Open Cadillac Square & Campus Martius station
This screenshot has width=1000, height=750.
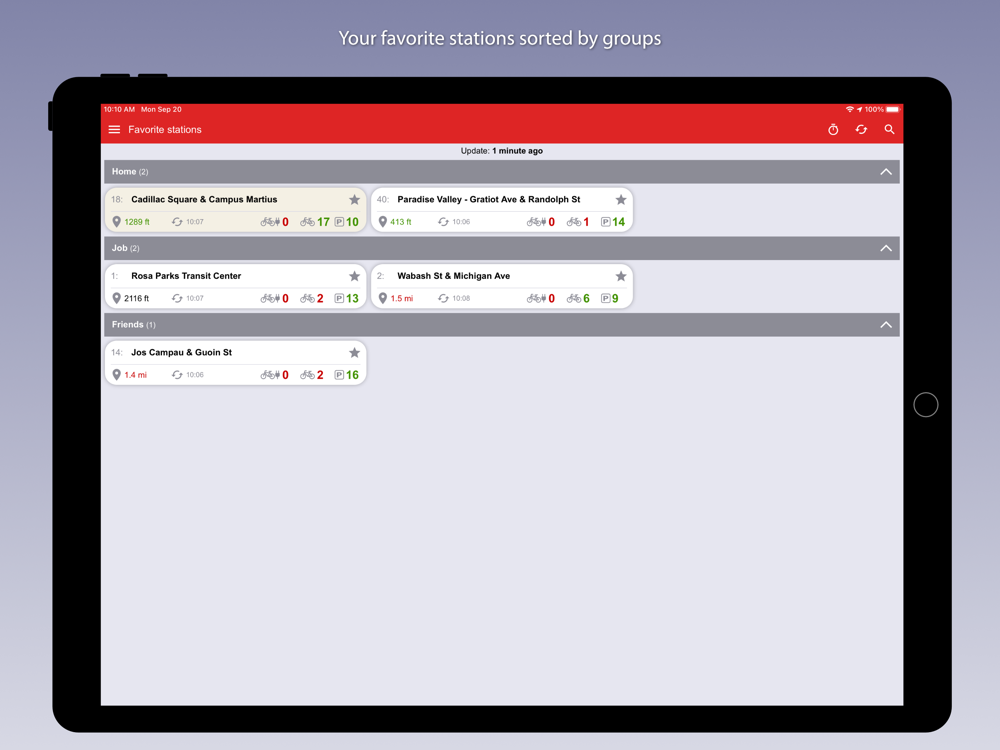[x=235, y=210]
